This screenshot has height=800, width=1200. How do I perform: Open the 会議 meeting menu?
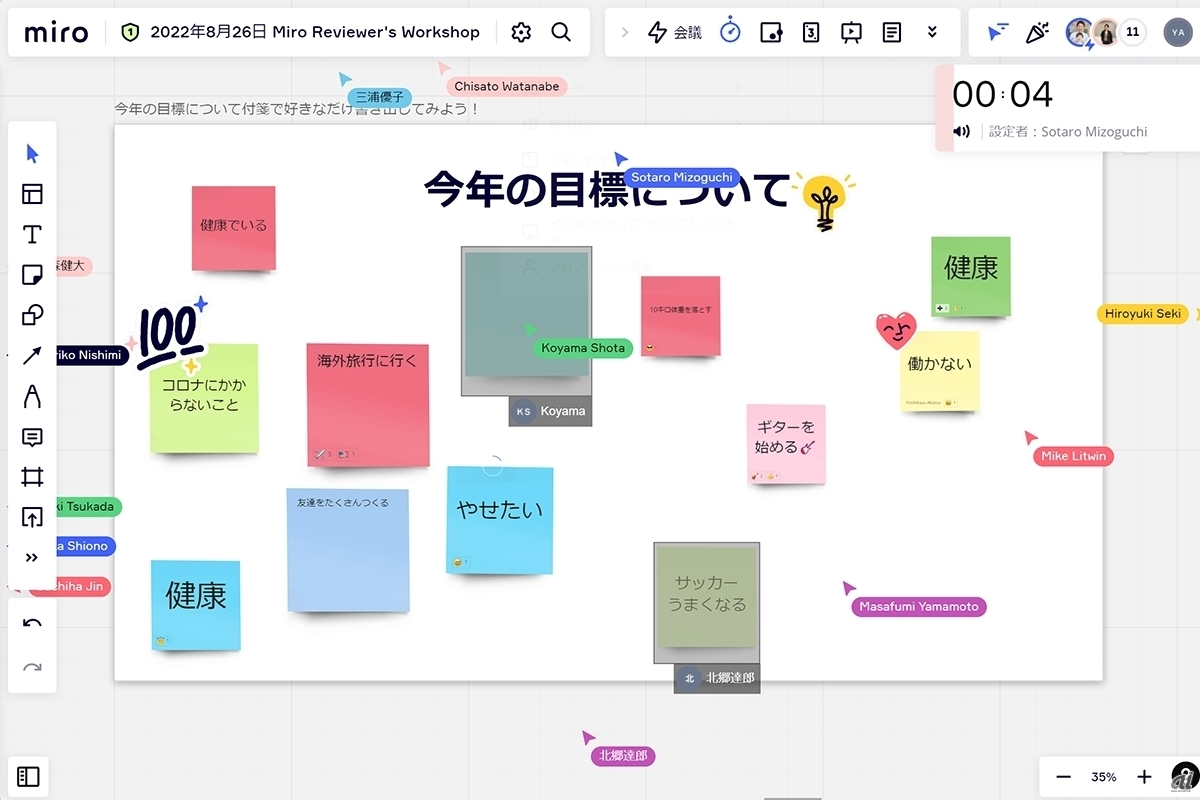[675, 32]
